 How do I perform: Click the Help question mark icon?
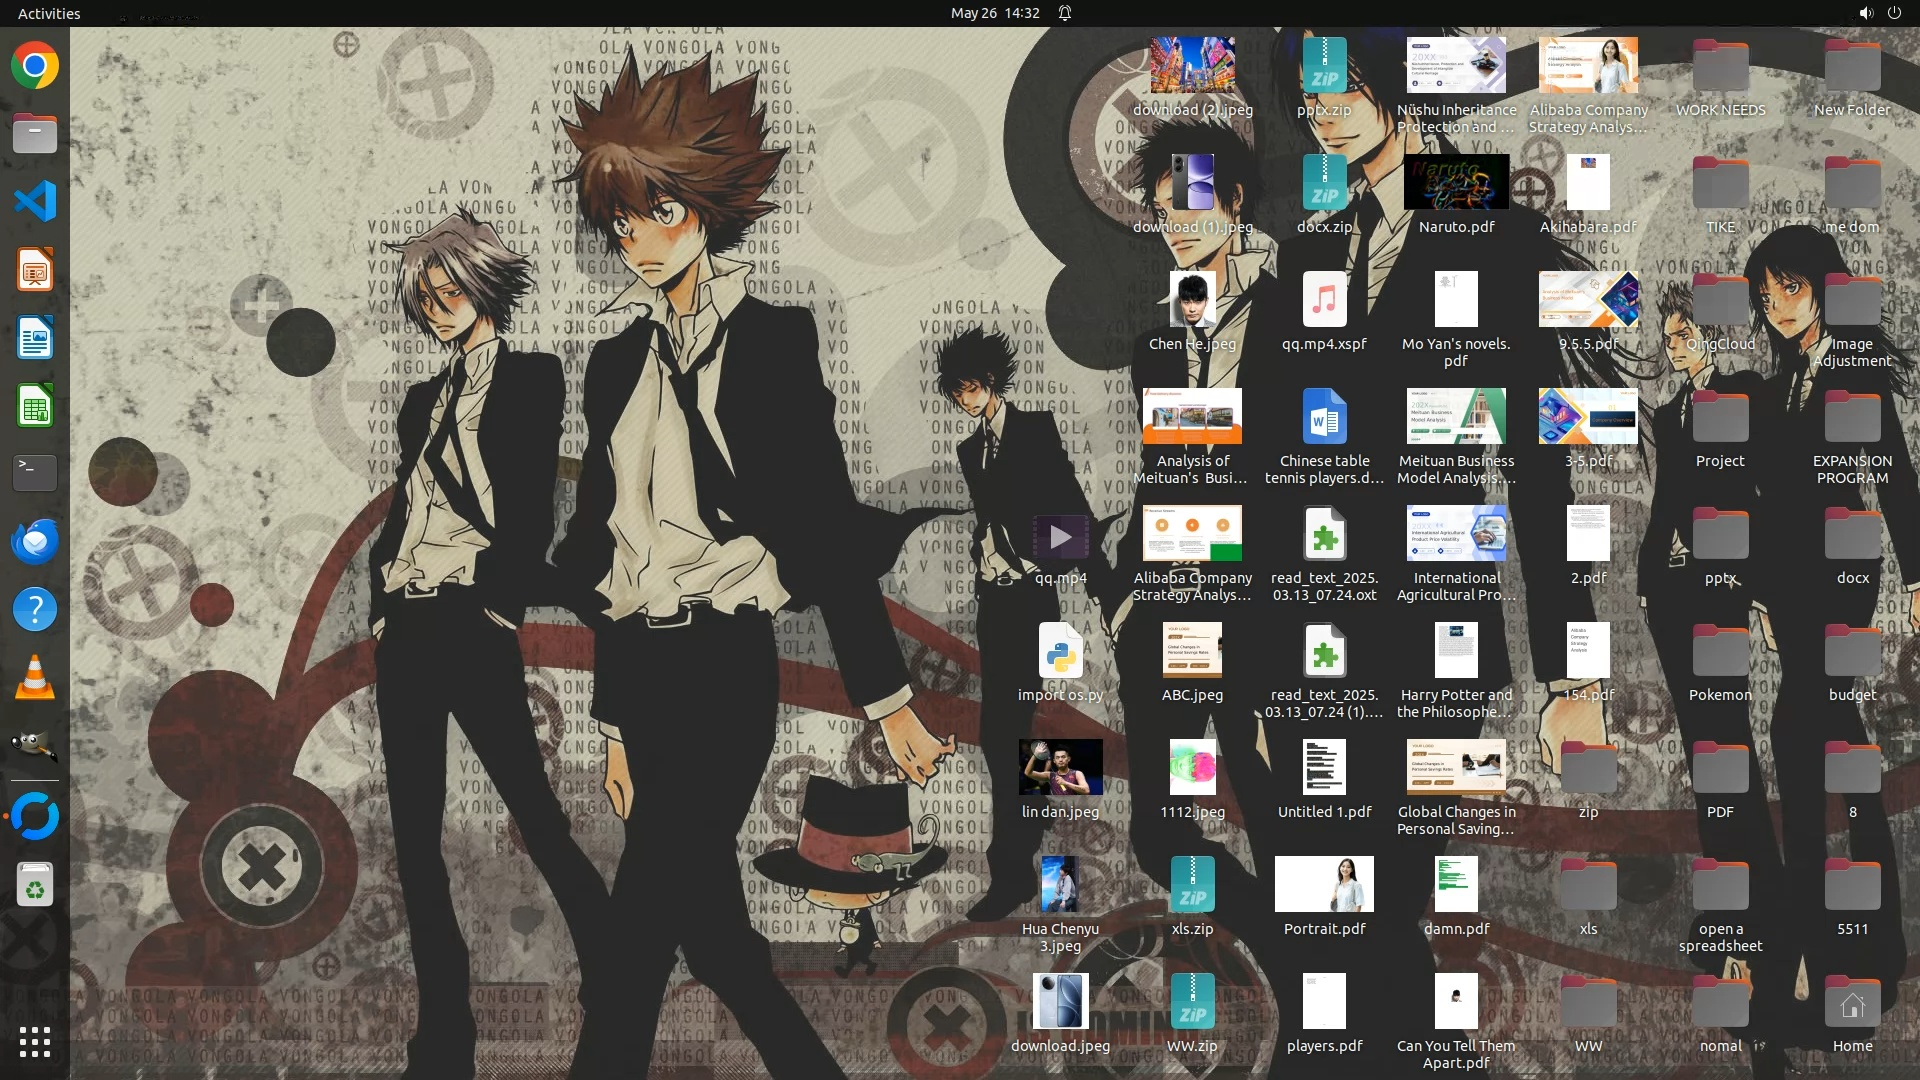[x=35, y=609]
